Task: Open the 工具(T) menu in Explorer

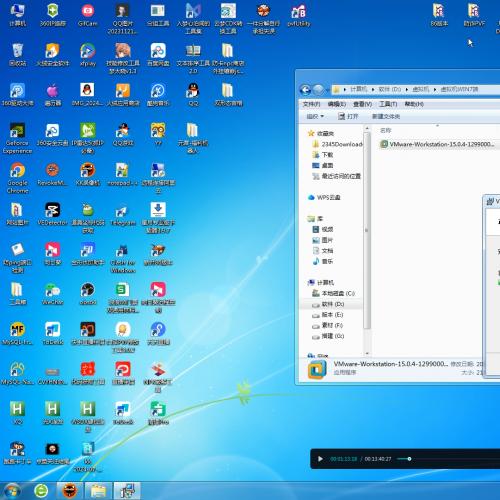Action: point(388,104)
